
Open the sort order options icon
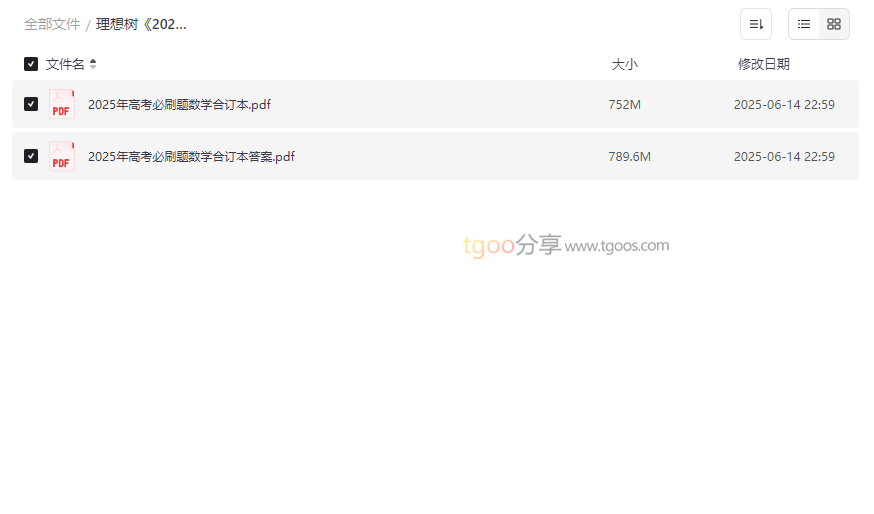(x=756, y=24)
